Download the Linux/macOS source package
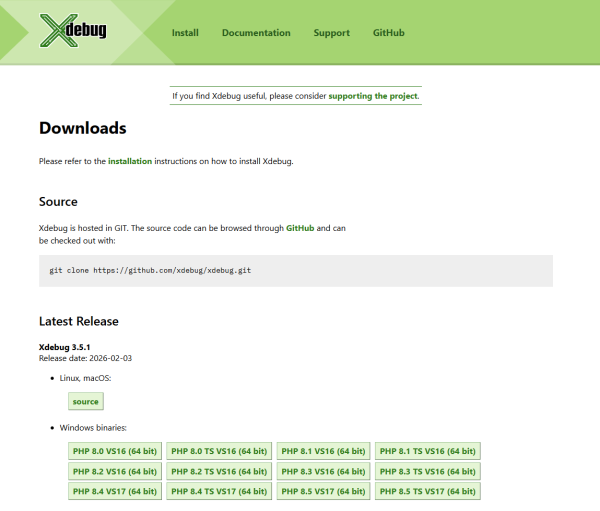Screen dimensions: 600x511 coord(86,401)
